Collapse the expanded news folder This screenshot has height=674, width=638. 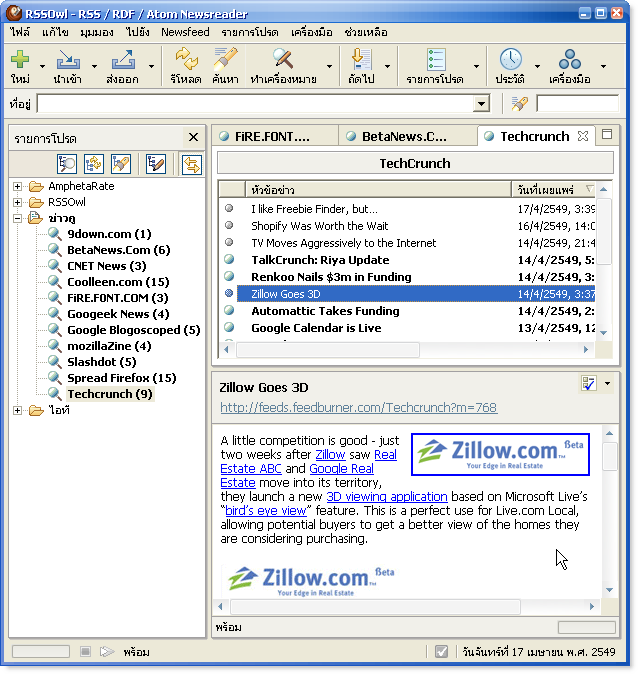(x=17, y=218)
